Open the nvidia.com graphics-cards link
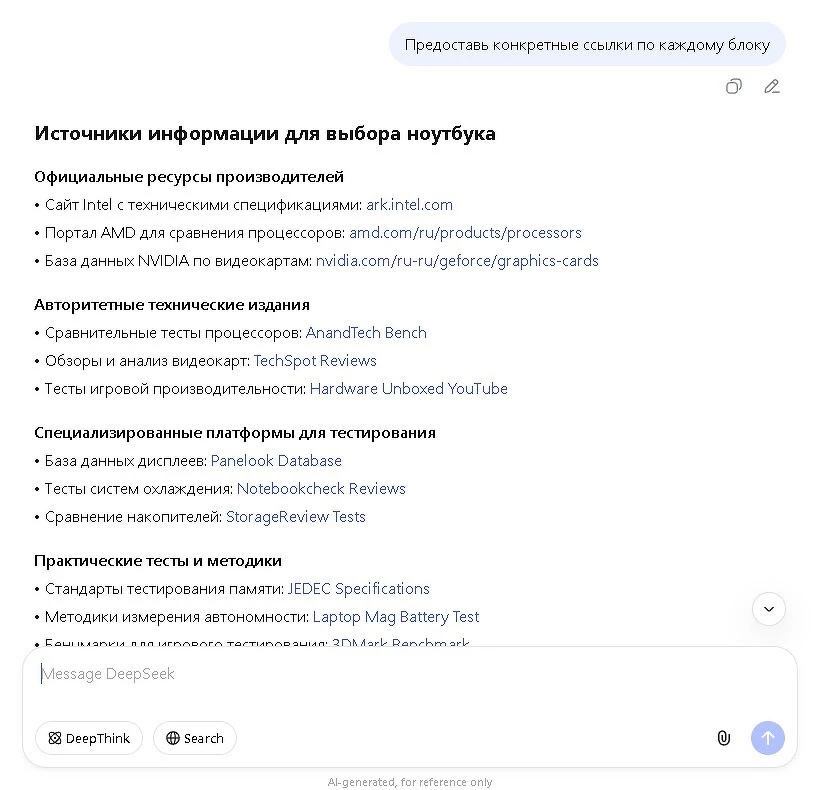Screen dimensions: 833x790 tap(457, 261)
